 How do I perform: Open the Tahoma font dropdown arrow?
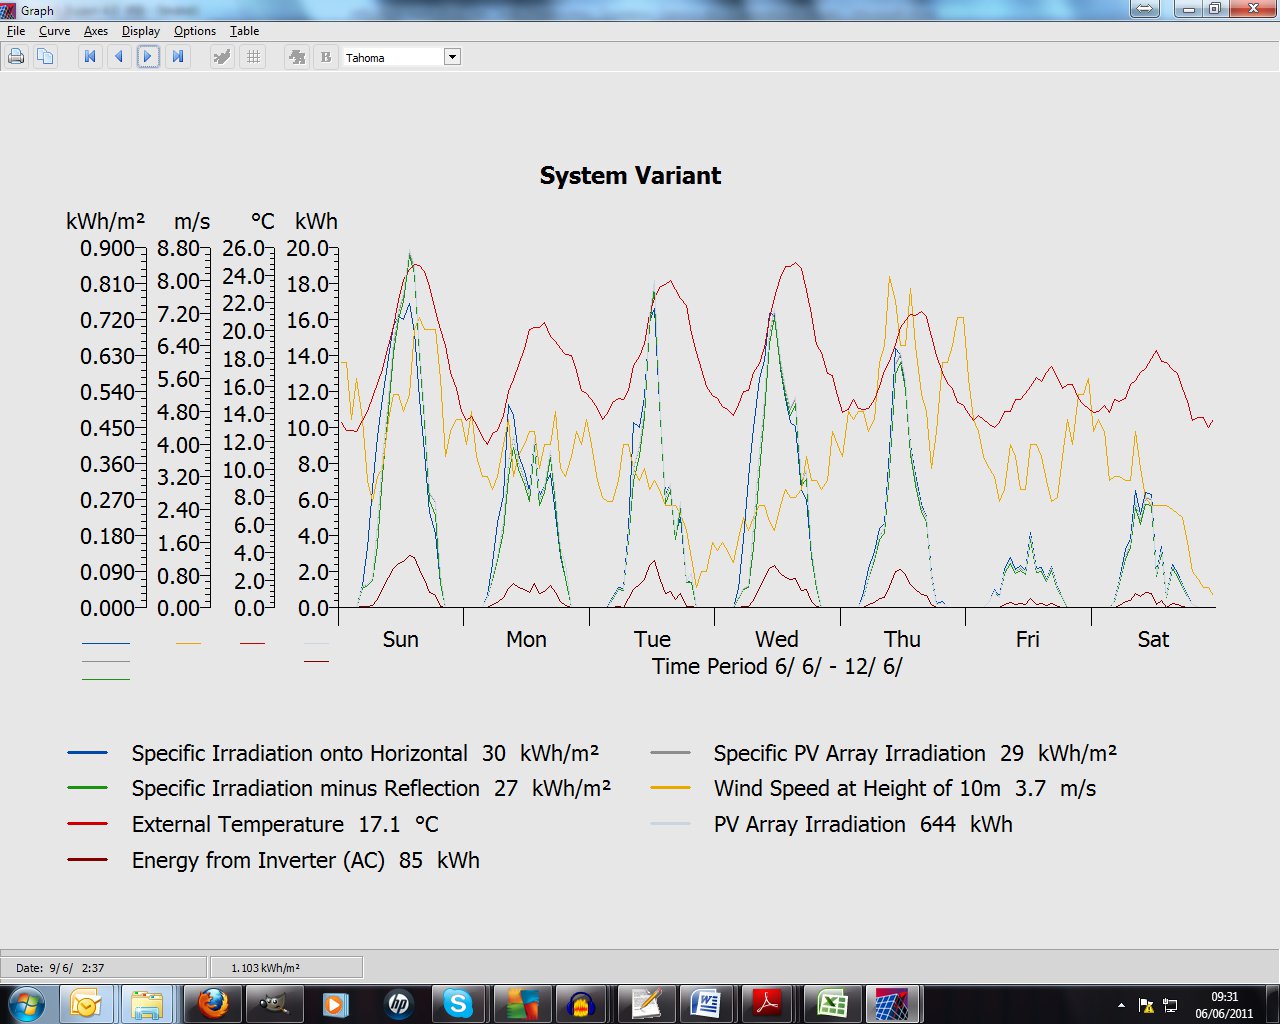(x=452, y=57)
